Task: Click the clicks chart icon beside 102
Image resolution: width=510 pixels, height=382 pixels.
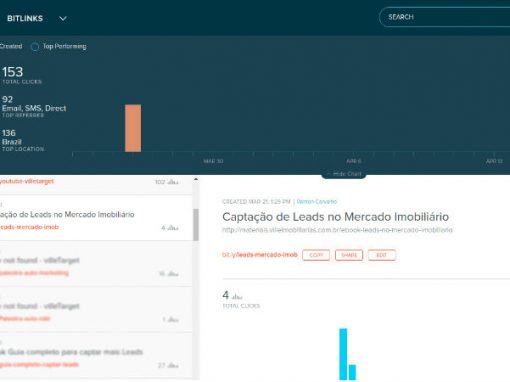Action: click(173, 182)
